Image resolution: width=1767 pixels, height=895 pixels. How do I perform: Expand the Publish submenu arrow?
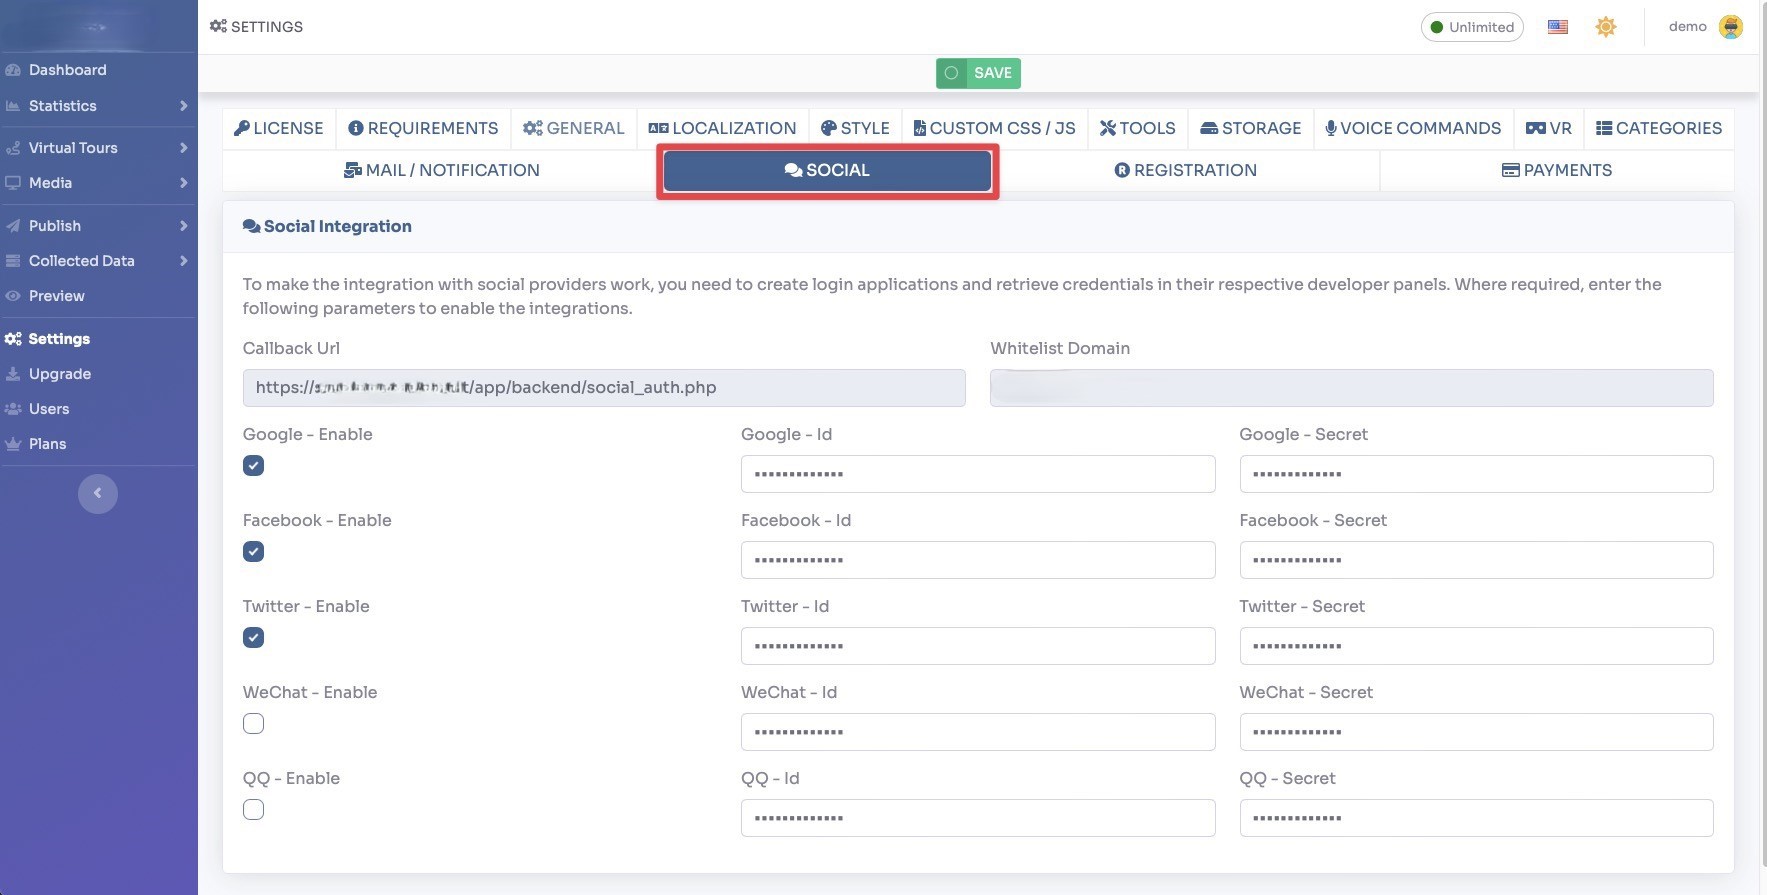(x=183, y=226)
